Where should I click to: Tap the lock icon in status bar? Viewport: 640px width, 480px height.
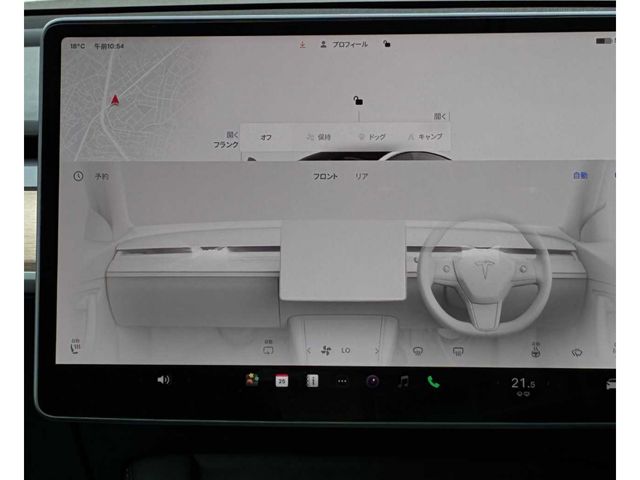pyautogui.click(x=386, y=44)
